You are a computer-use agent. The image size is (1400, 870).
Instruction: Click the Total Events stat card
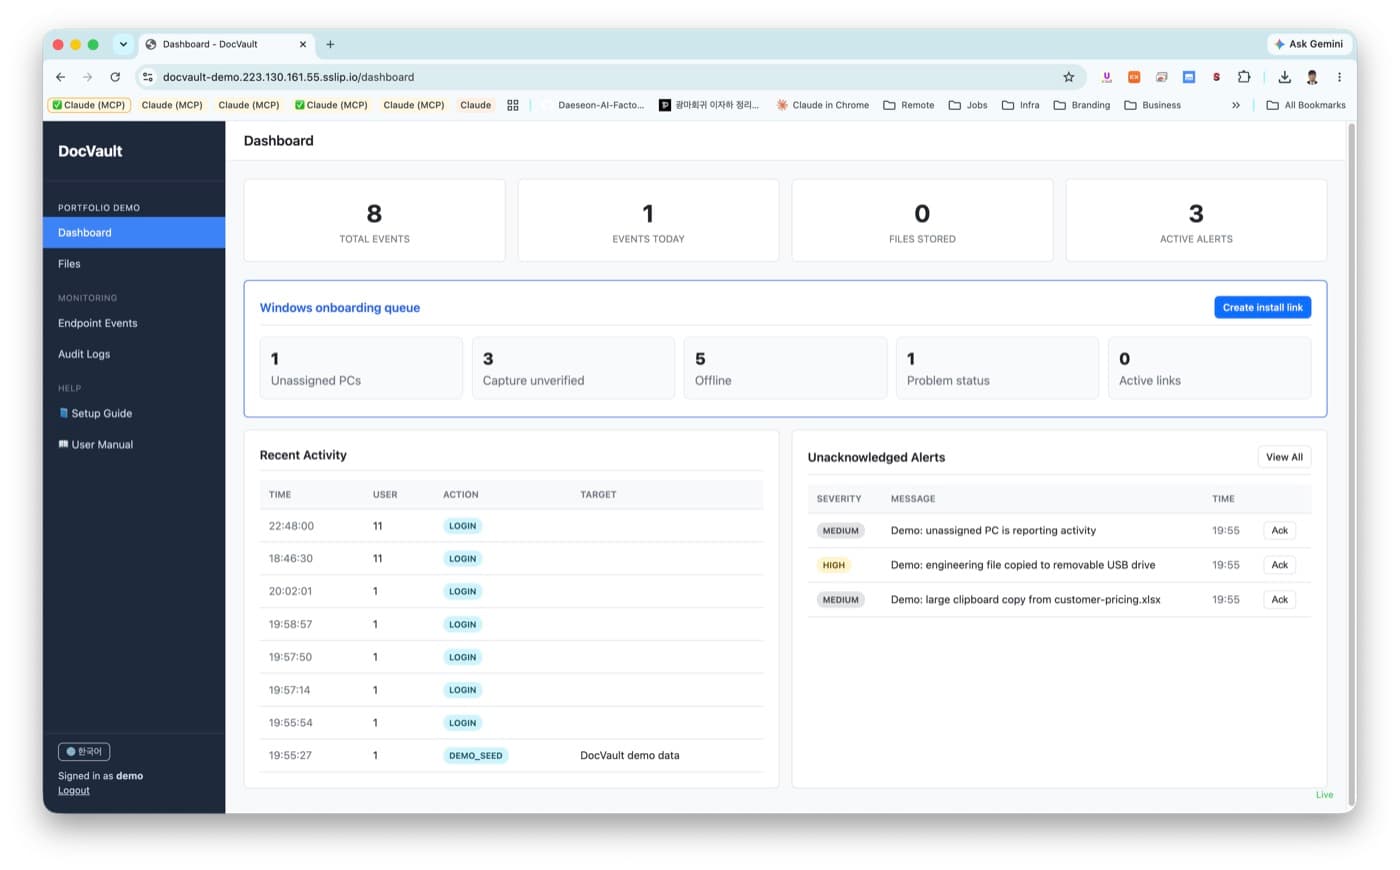pos(374,221)
